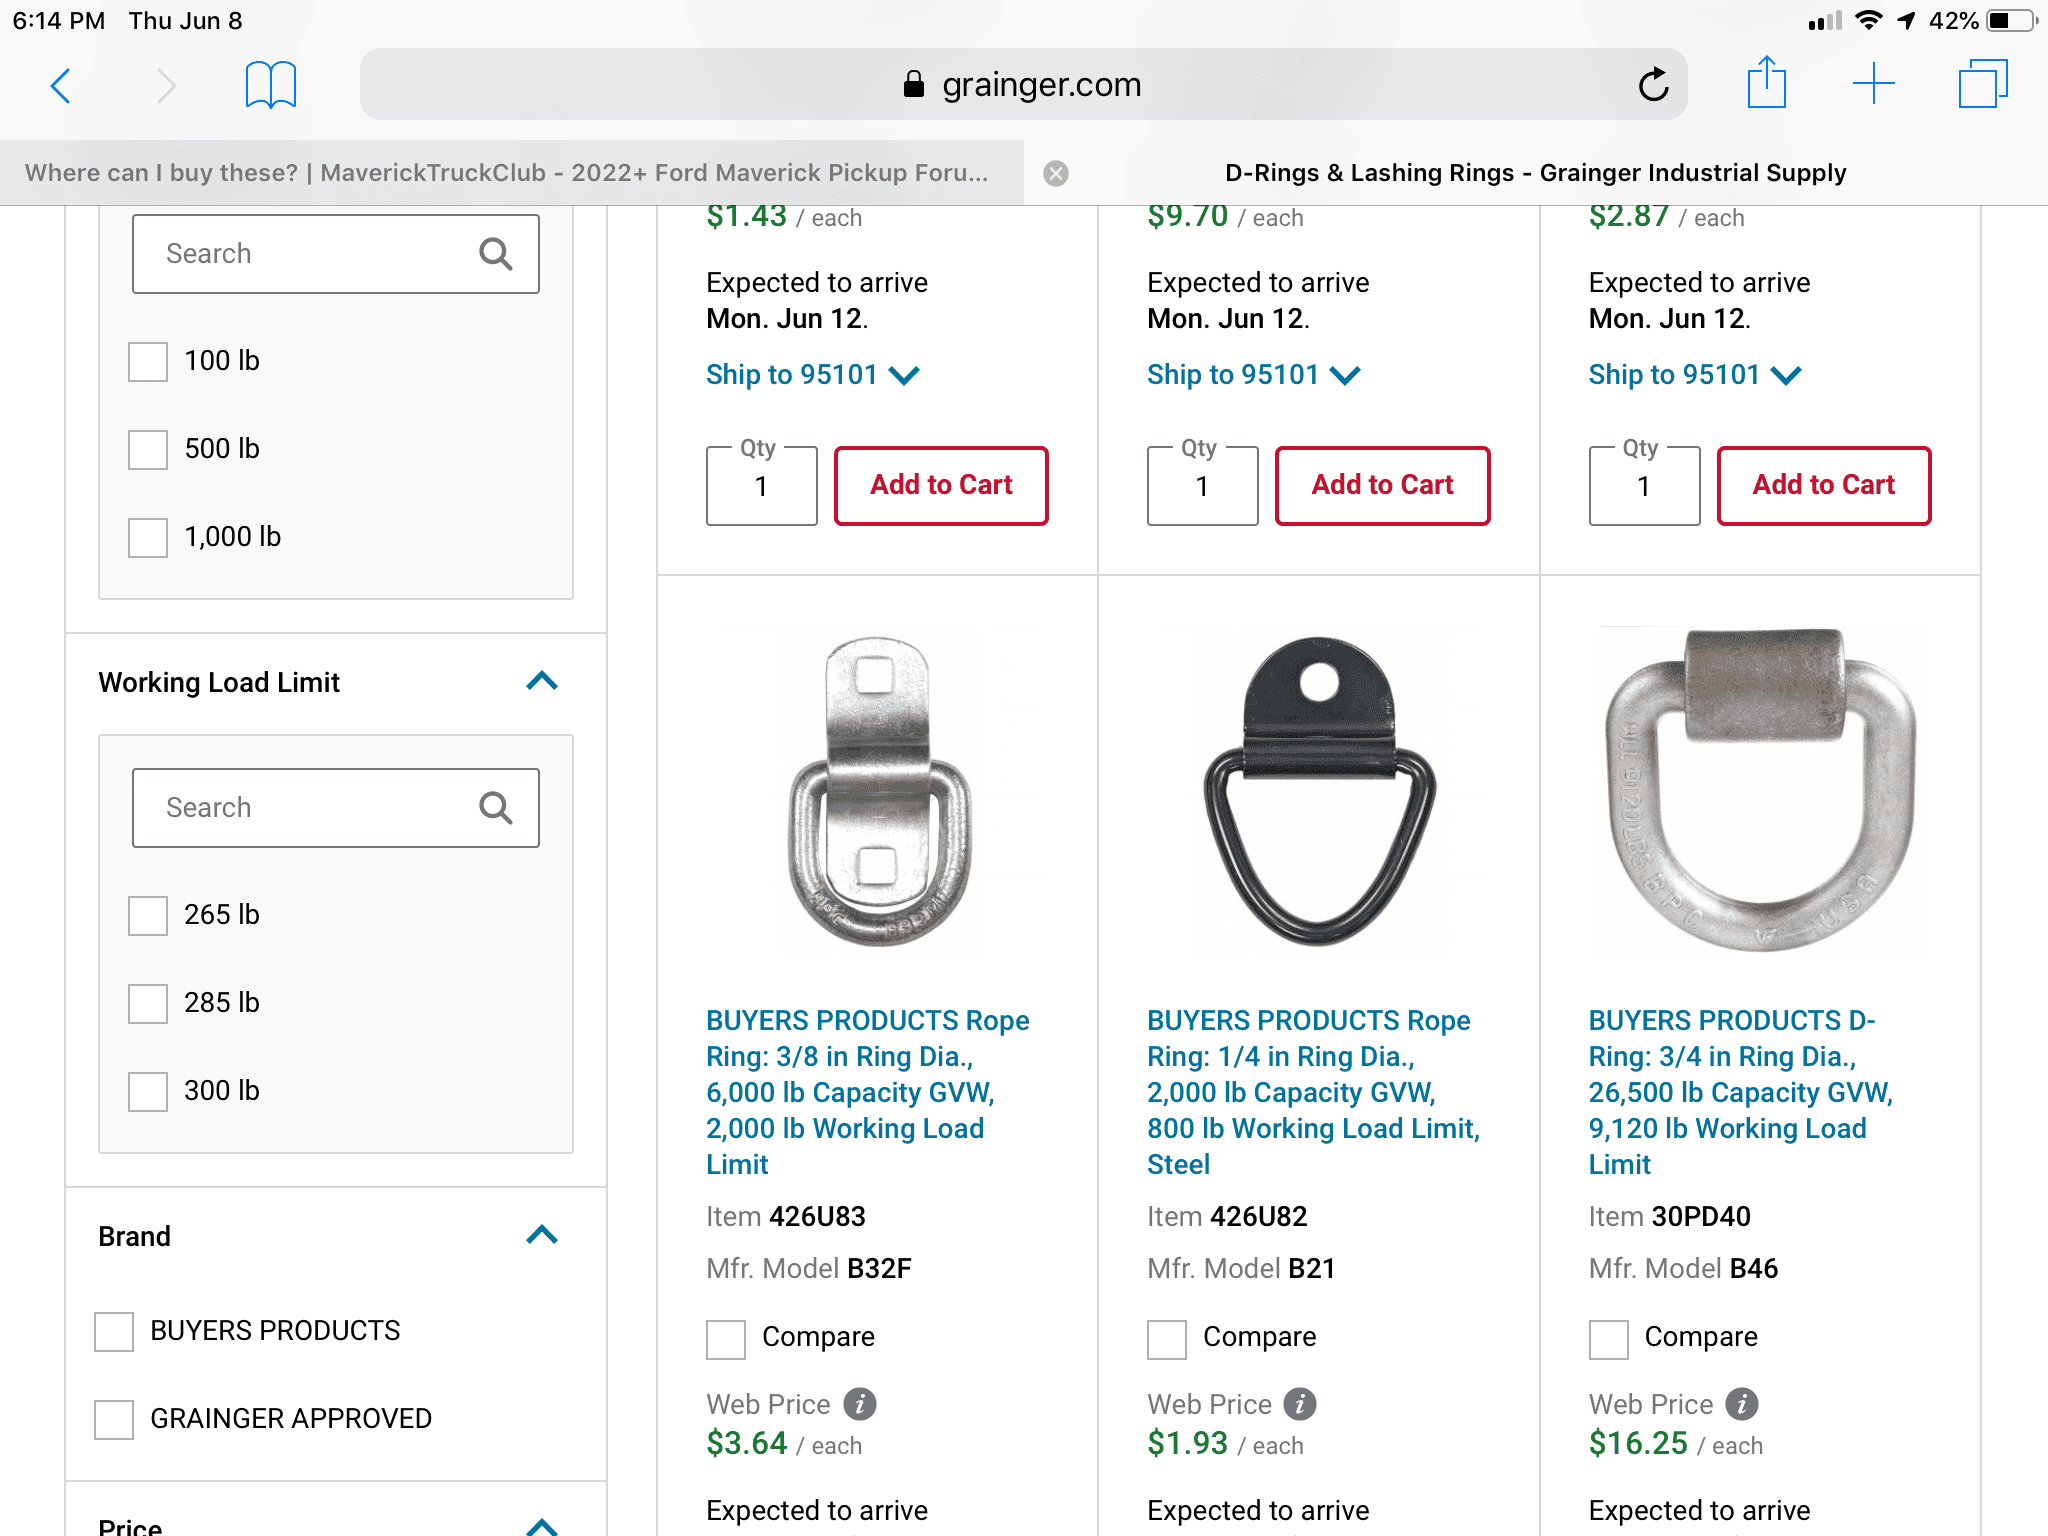Viewport: 2048px width, 1536px height.
Task: Tick Compare for item 30PD40
Action: click(1609, 1339)
